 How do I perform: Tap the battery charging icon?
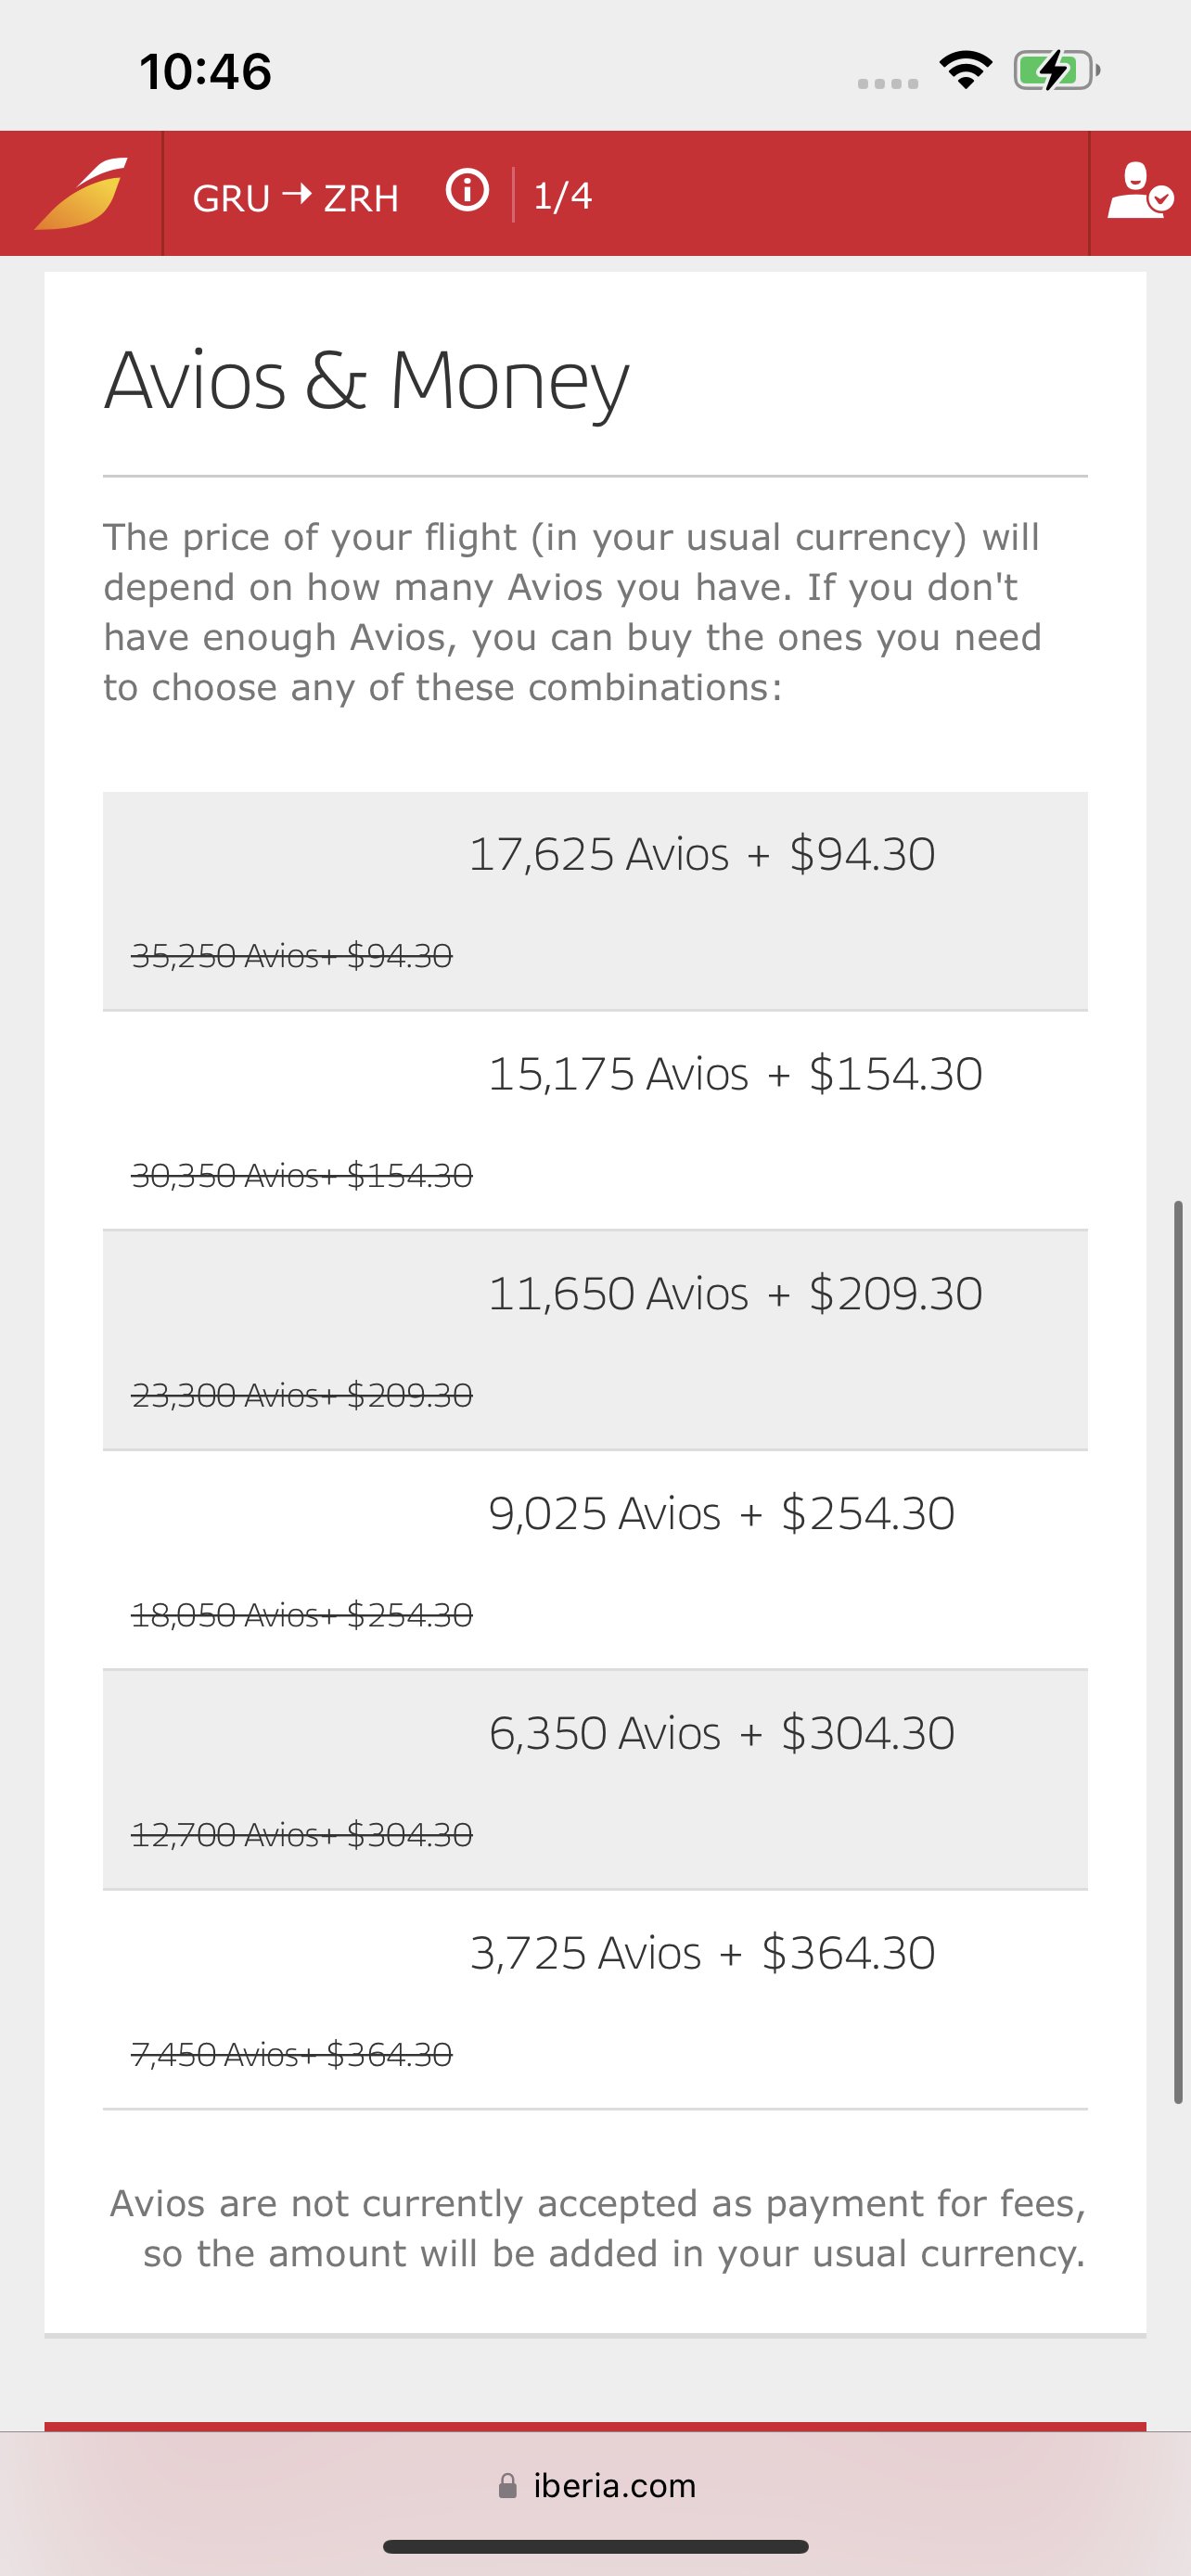pos(1057,70)
